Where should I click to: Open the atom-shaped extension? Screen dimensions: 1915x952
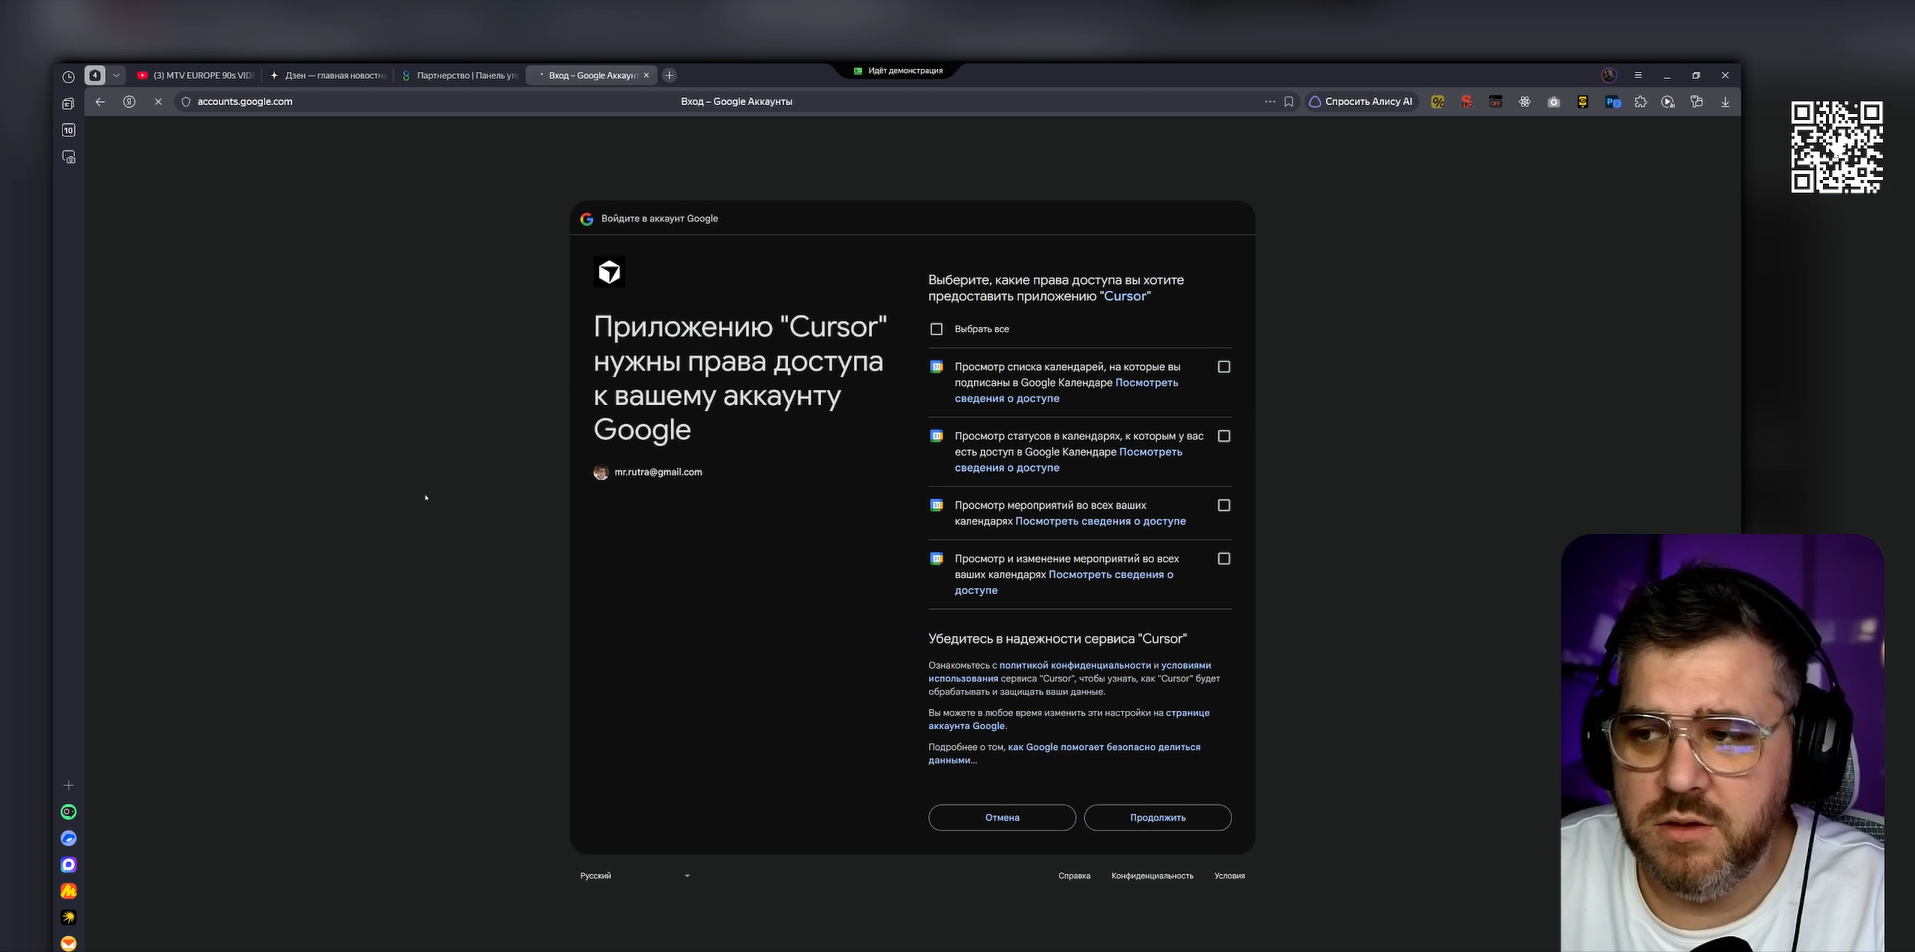[1525, 101]
